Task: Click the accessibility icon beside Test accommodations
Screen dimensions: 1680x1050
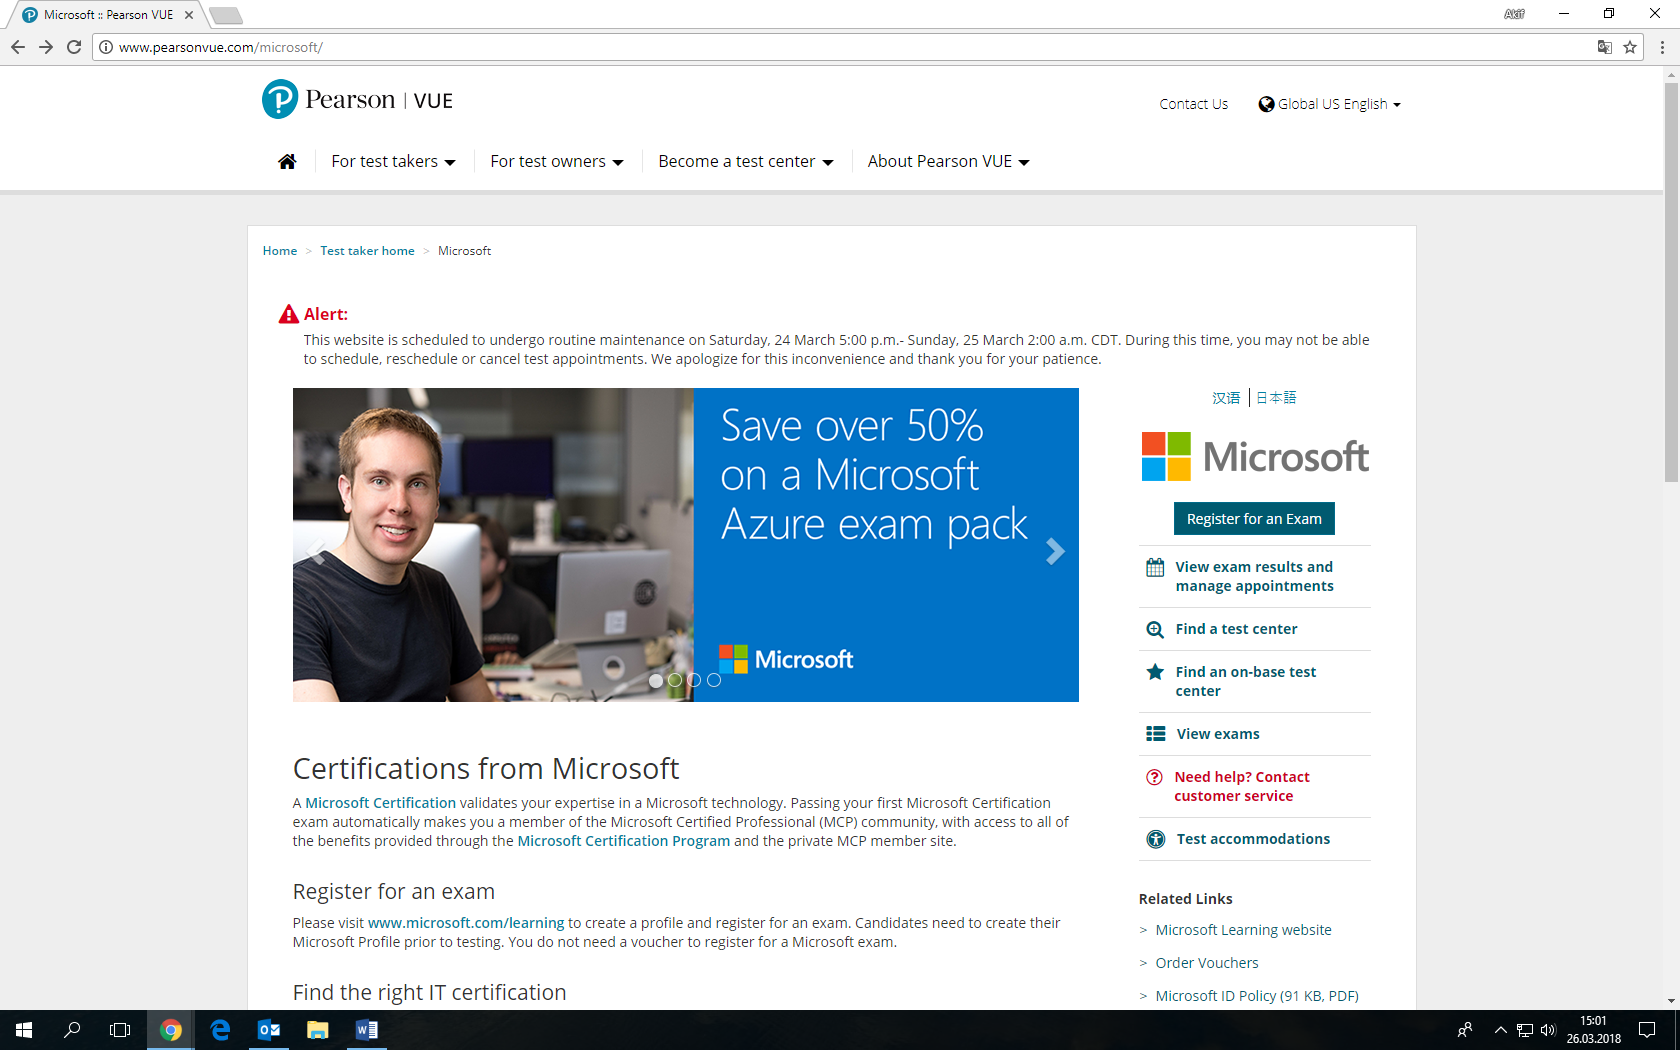Action: [1155, 839]
